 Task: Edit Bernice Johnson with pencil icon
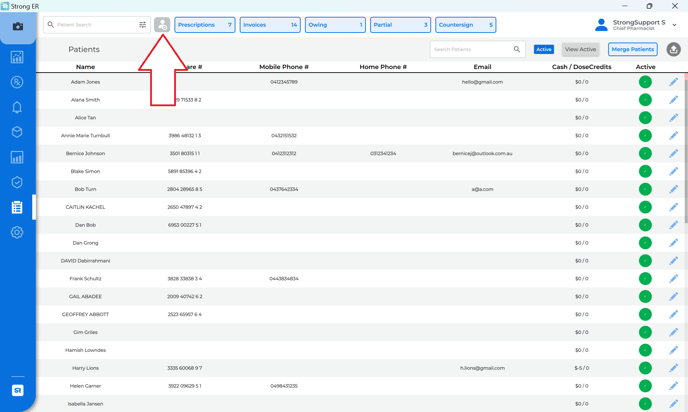click(674, 154)
